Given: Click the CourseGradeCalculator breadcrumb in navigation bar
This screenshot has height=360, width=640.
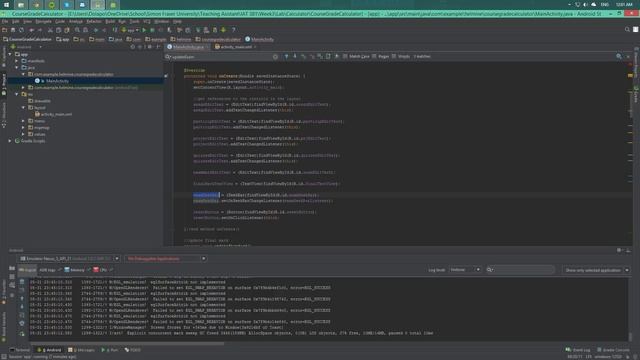Looking at the screenshot, I should (27, 39).
